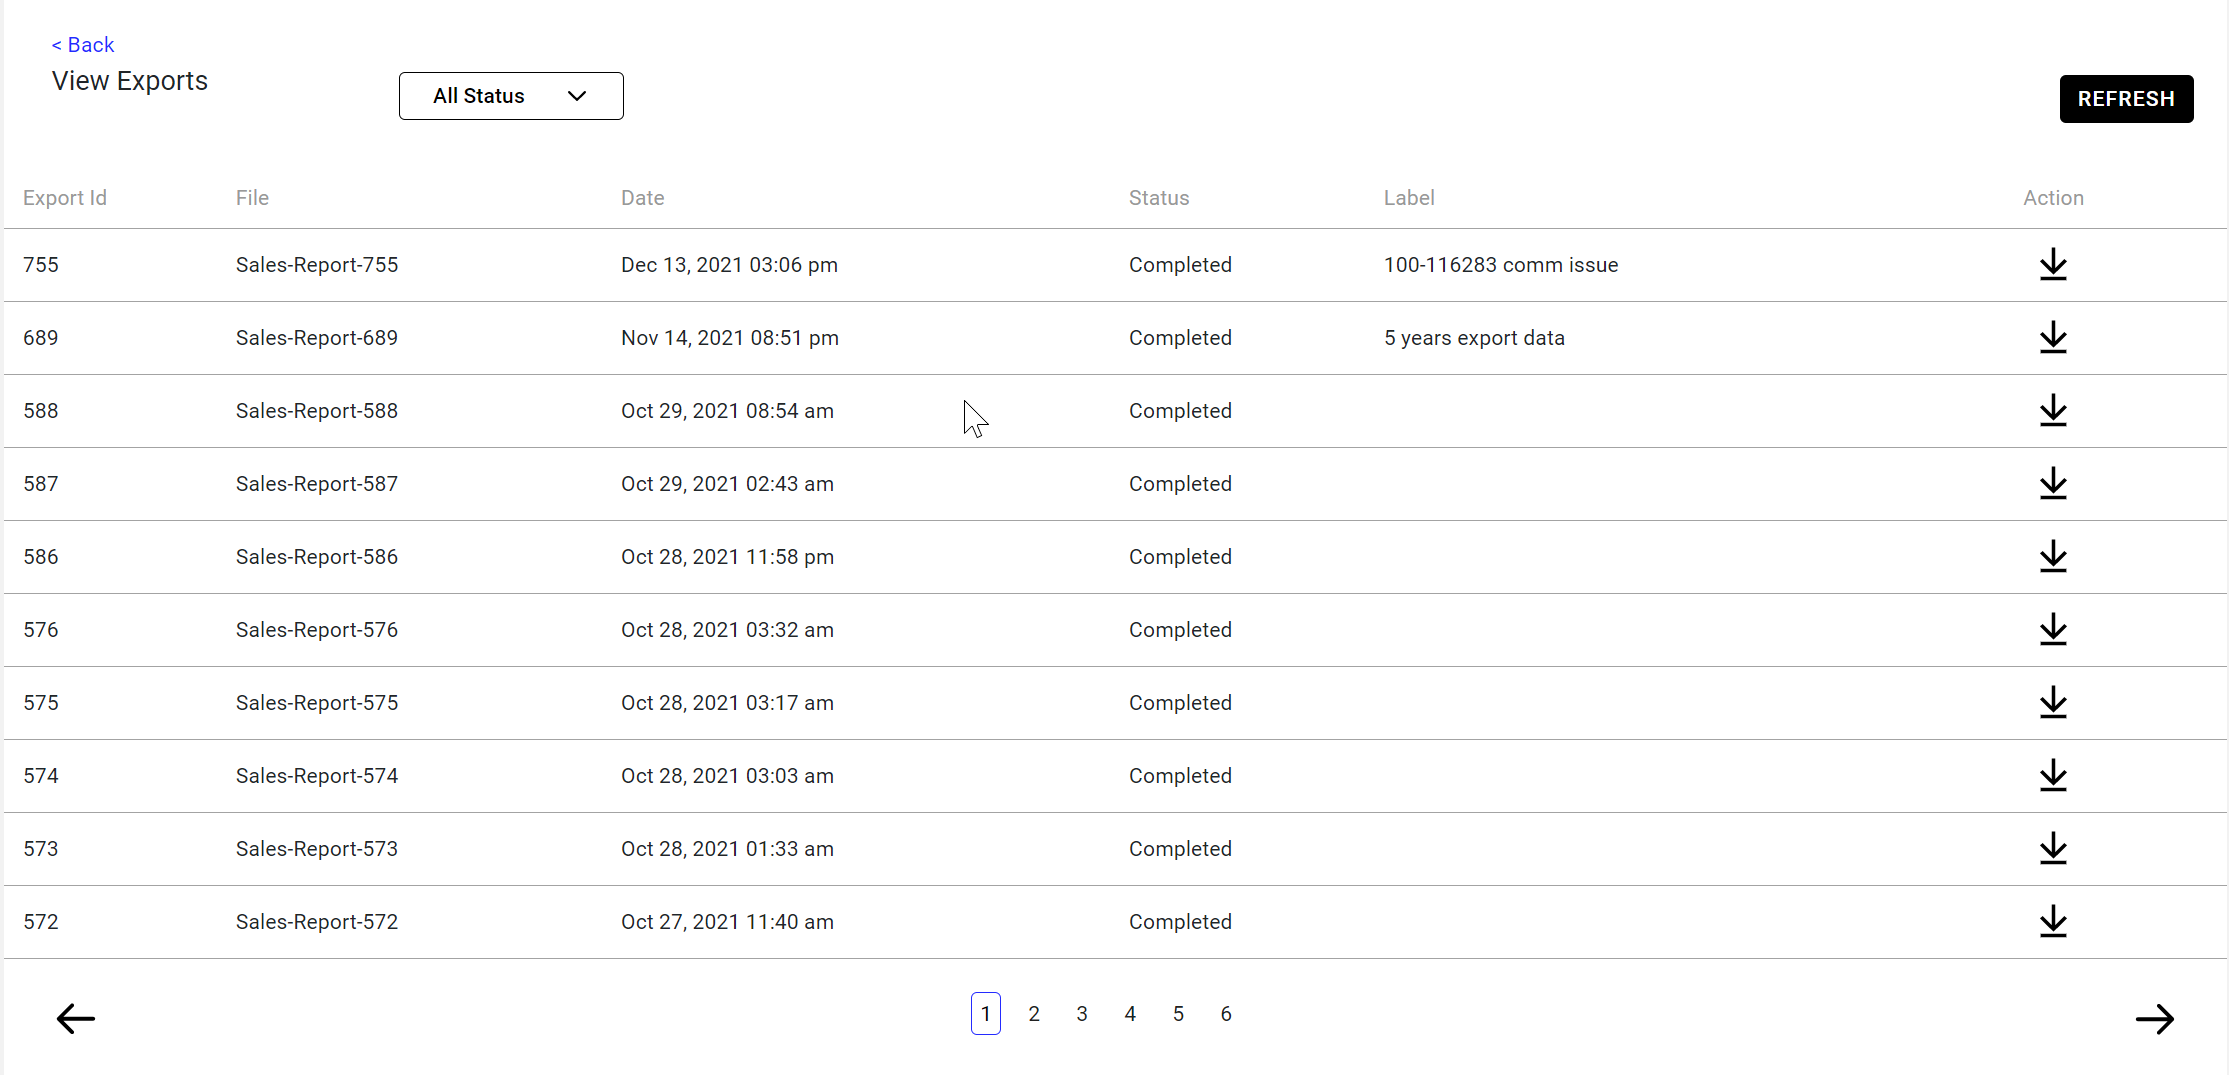The width and height of the screenshot is (2229, 1075).
Task: Click the Refresh button
Action: (2126, 99)
